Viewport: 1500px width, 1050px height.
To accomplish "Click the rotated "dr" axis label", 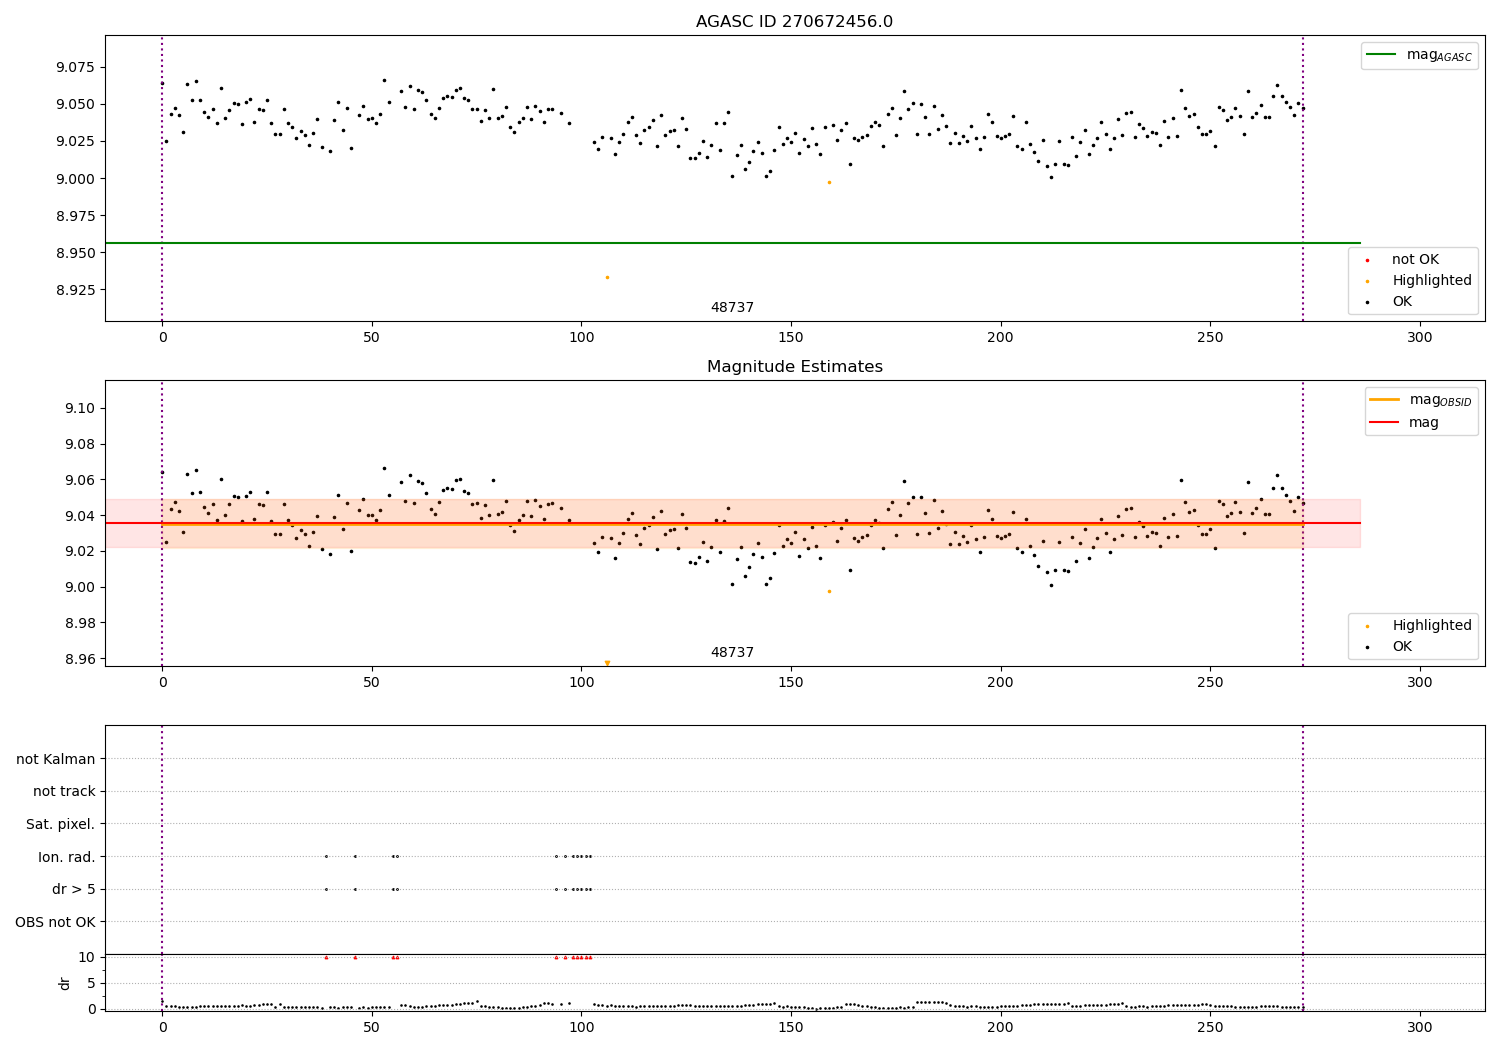I will click(x=65, y=984).
